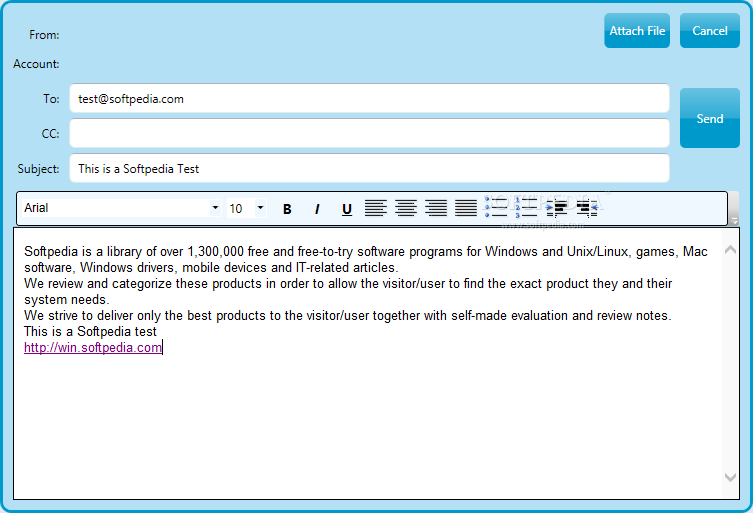Justify the text
This screenshot has width=753, height=513.
466,208
